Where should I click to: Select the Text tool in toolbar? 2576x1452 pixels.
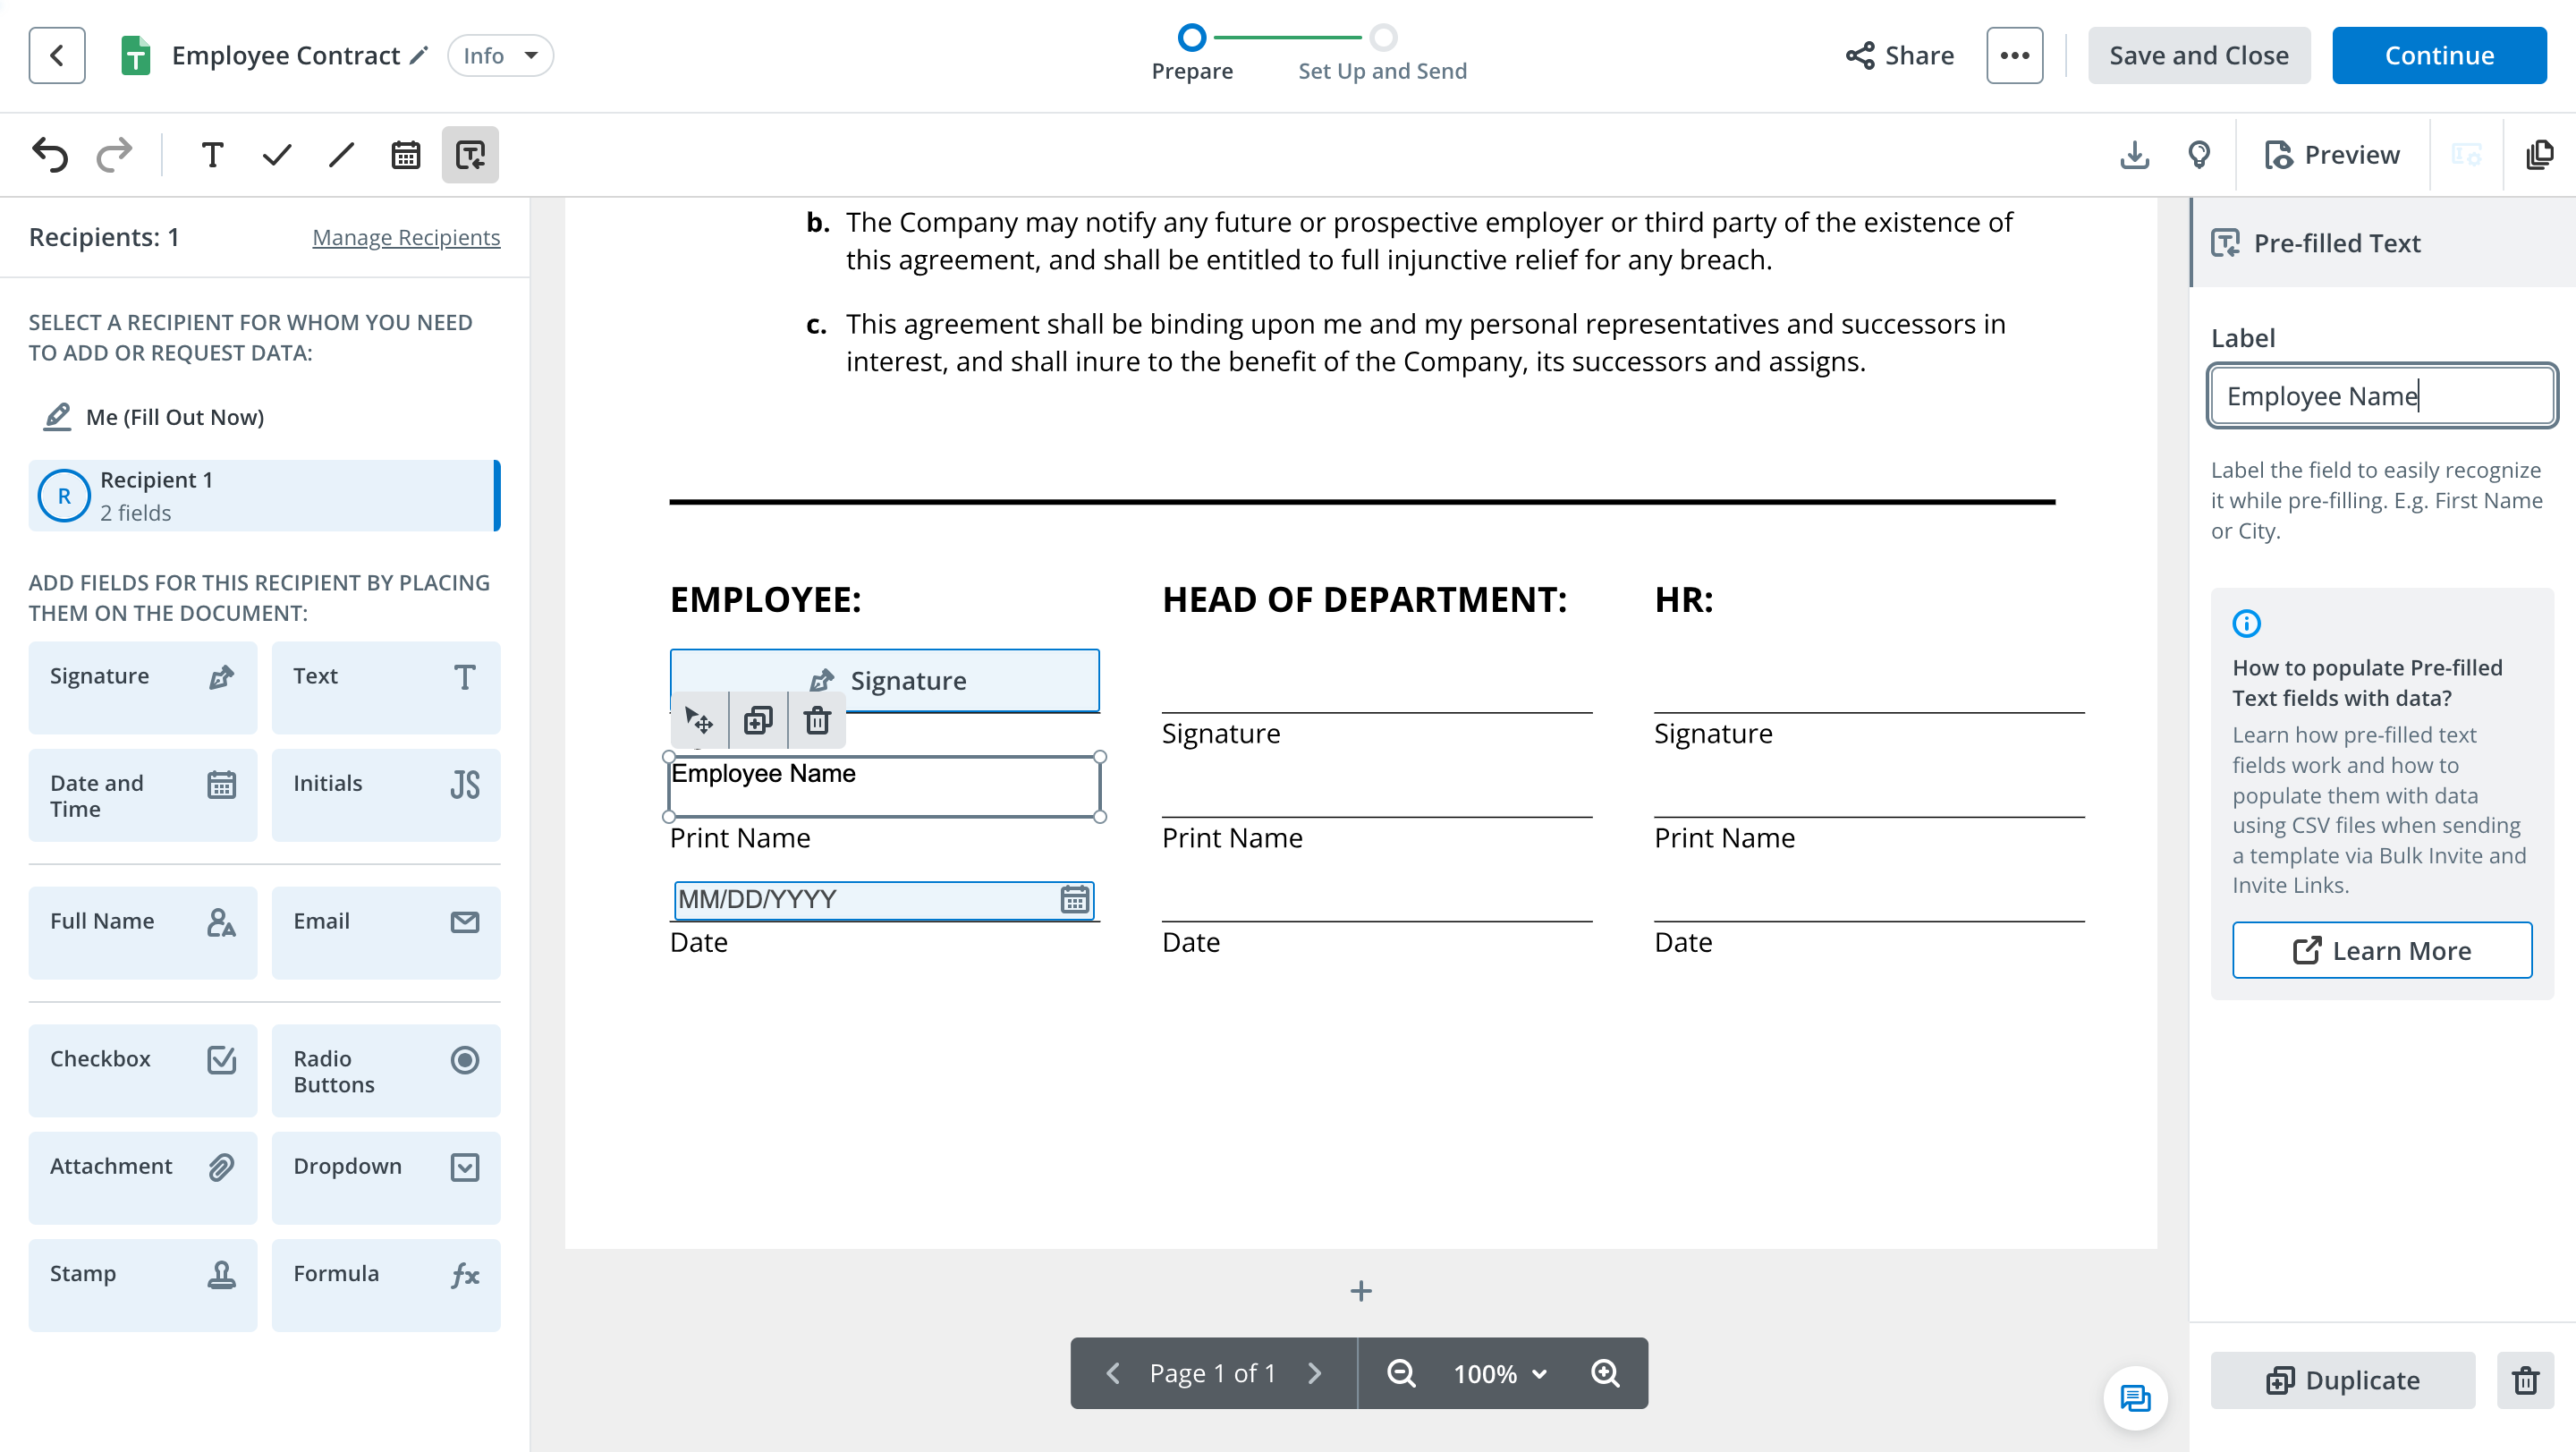pos(212,155)
